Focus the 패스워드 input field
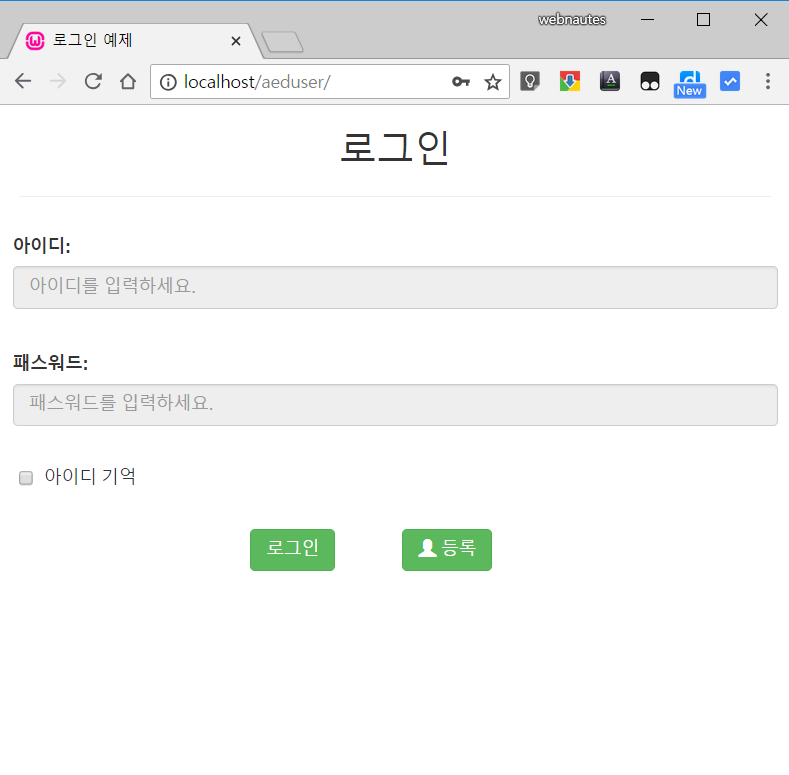Screen dimensions: 789x775 pos(396,405)
